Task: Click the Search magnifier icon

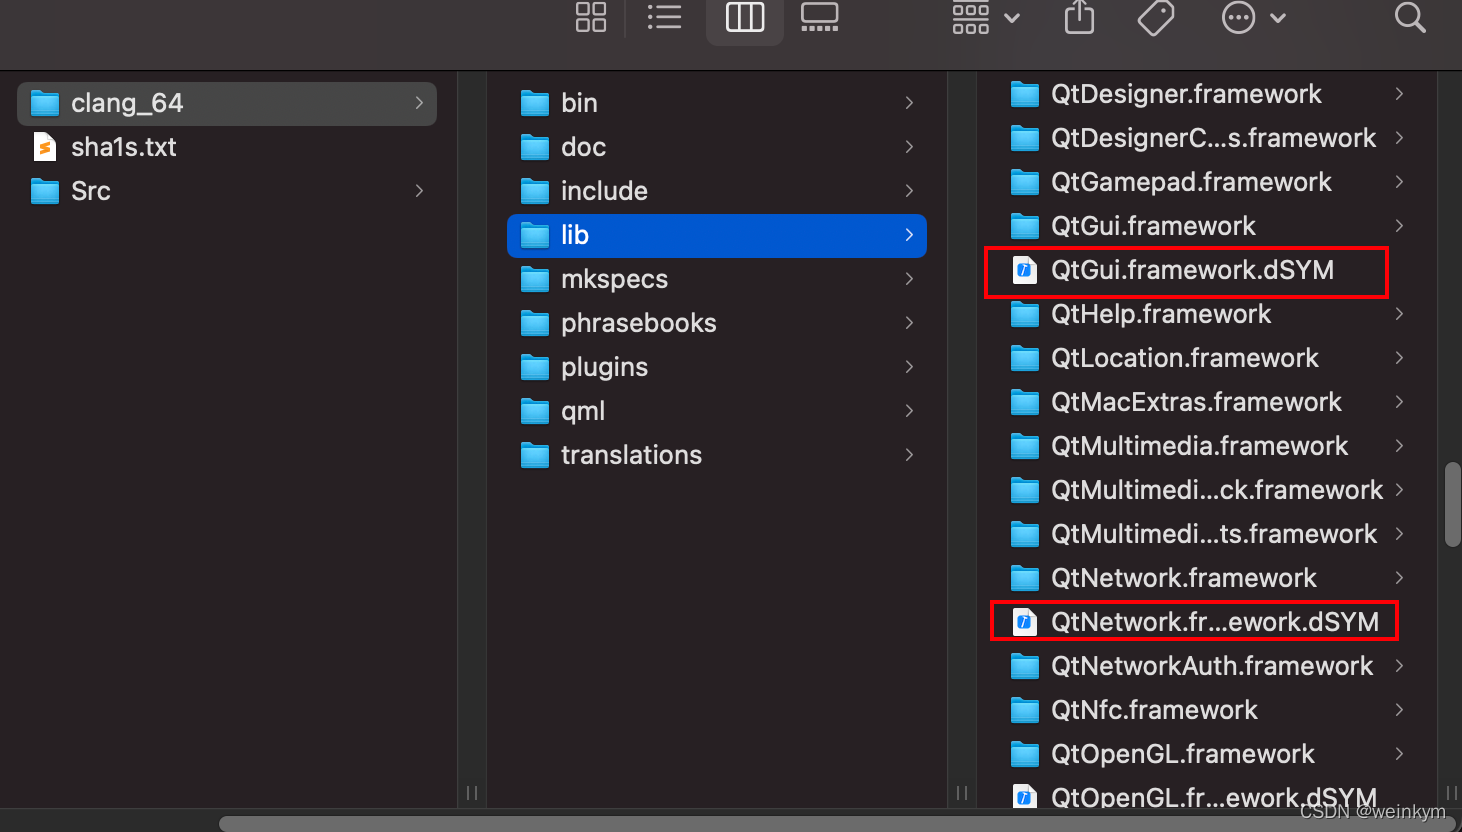Action: [x=1410, y=17]
